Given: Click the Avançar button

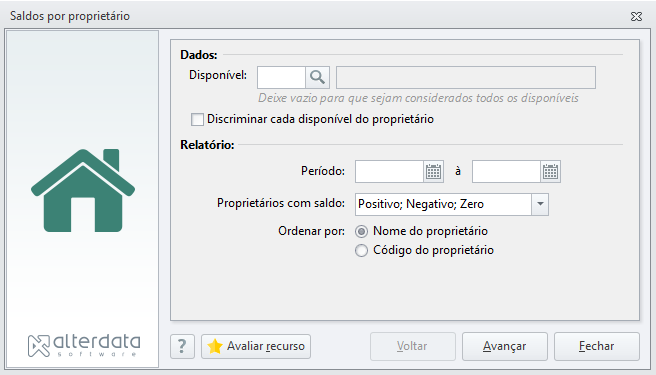Looking at the screenshot, I should (505, 346).
